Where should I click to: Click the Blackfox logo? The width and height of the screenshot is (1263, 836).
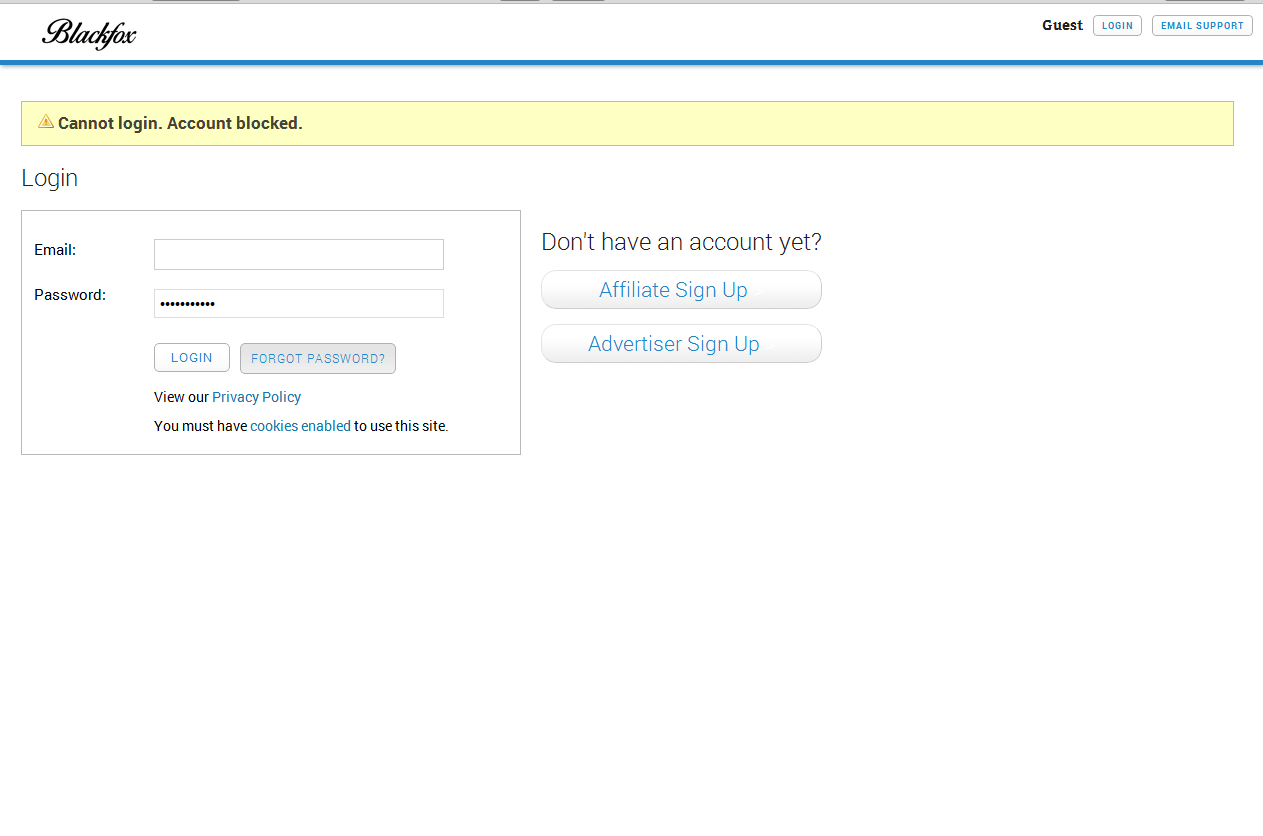click(89, 34)
